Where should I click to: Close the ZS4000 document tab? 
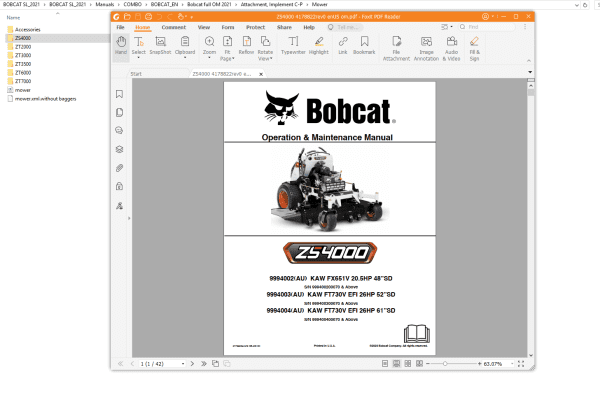[261, 74]
